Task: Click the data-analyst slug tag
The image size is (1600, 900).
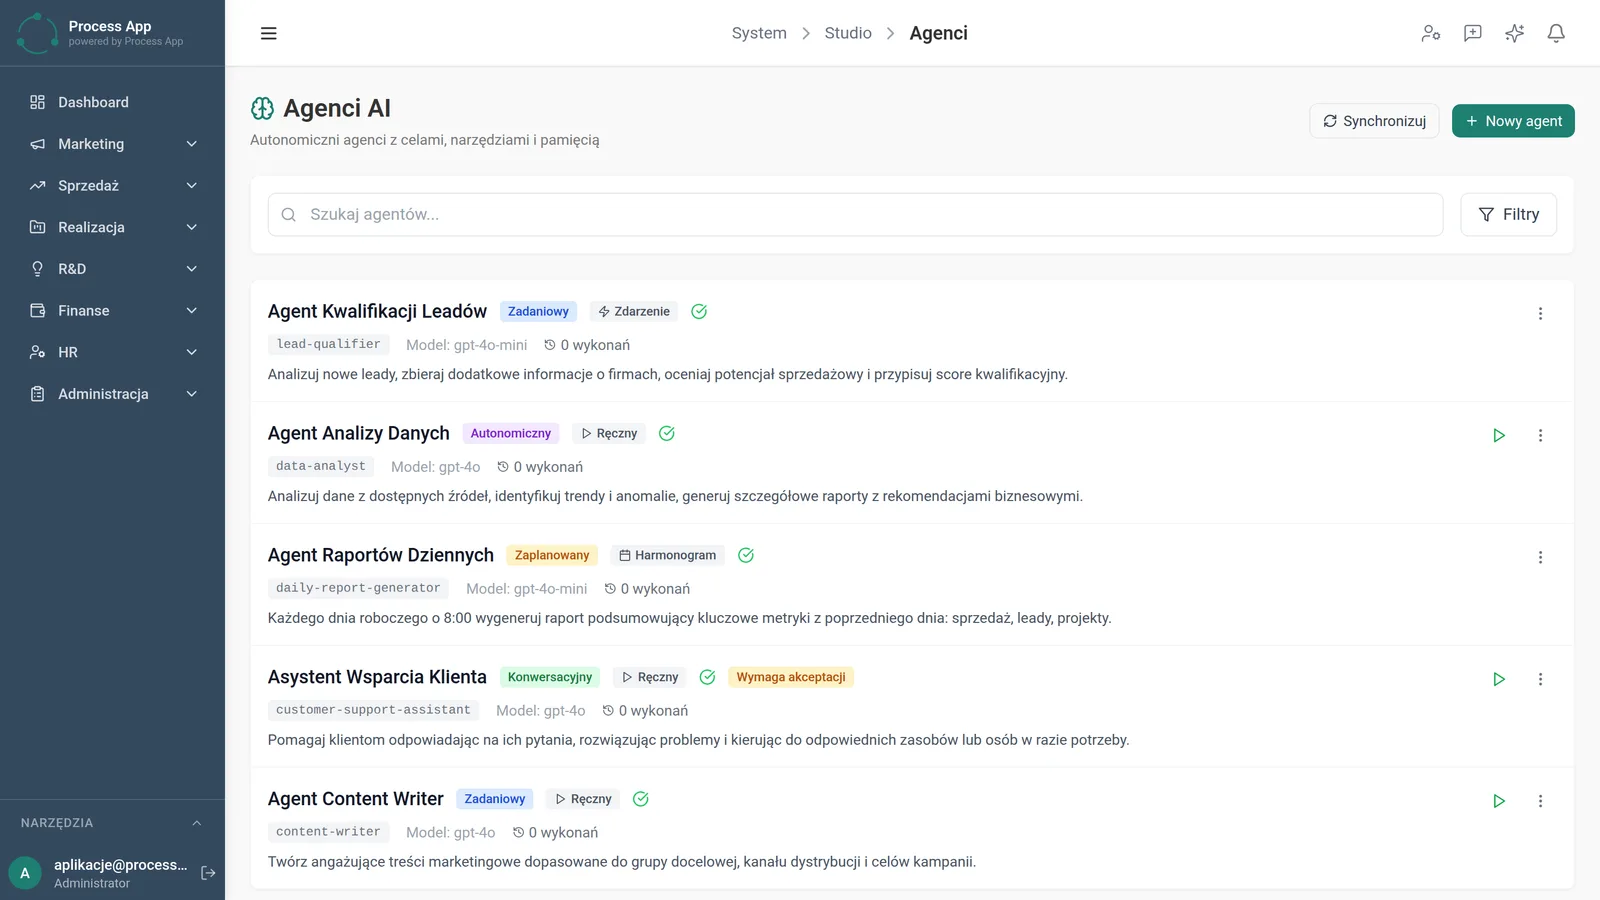Action: tap(321, 466)
